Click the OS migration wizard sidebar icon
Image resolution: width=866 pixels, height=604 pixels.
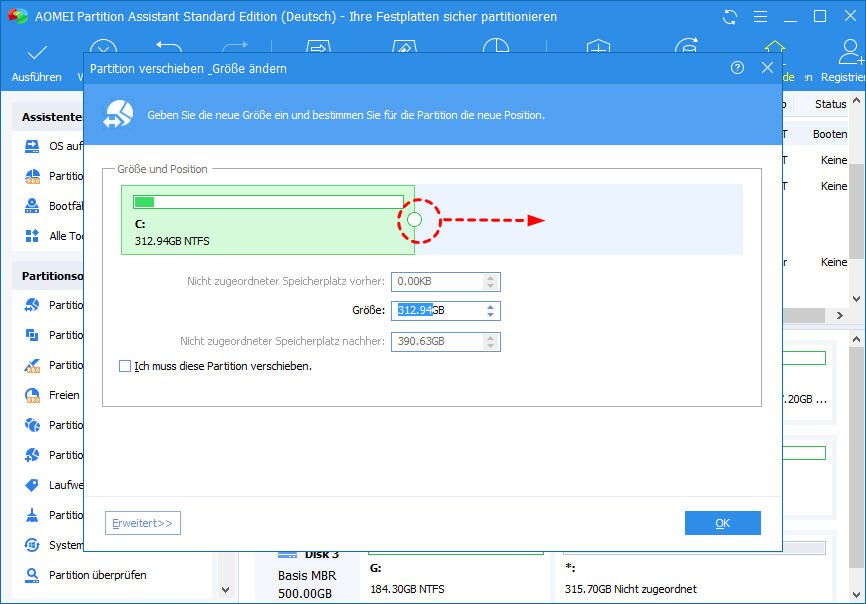coord(30,146)
